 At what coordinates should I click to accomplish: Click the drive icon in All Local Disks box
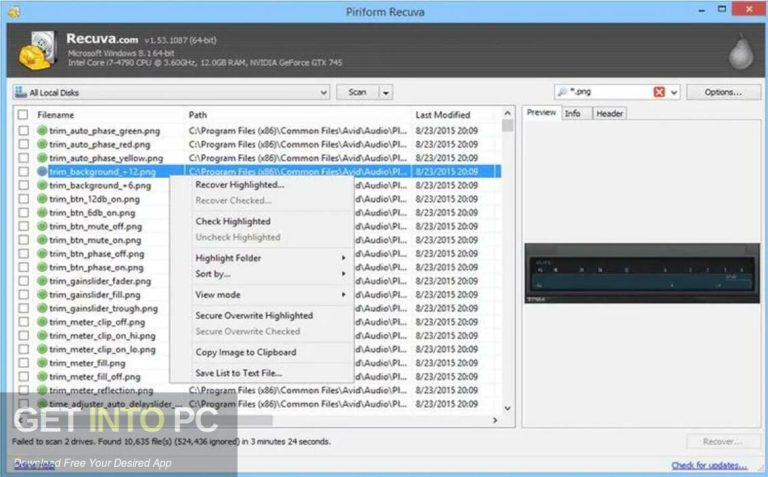click(21, 92)
